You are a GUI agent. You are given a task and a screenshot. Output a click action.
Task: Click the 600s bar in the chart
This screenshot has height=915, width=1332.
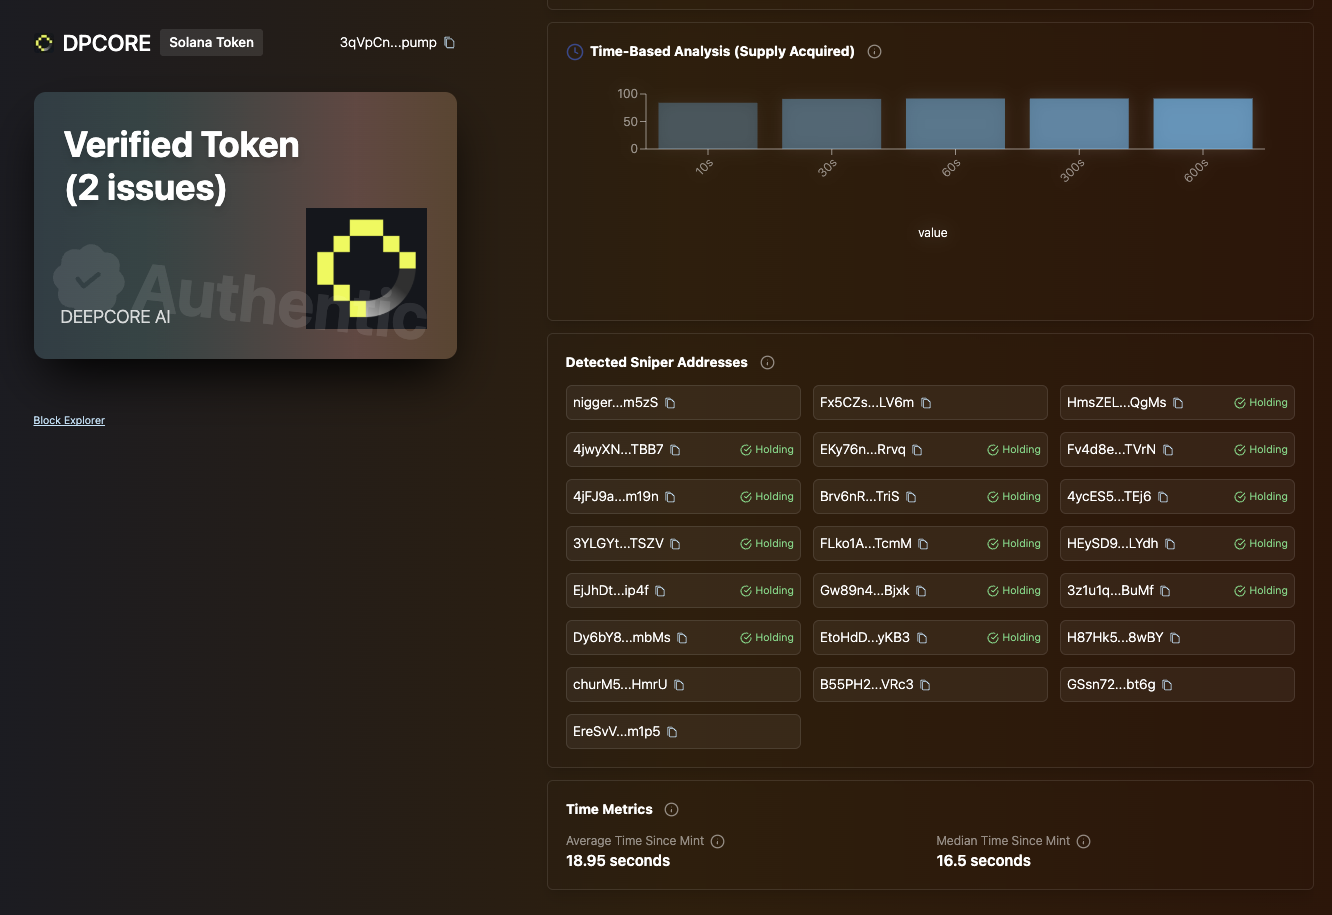click(x=1203, y=124)
